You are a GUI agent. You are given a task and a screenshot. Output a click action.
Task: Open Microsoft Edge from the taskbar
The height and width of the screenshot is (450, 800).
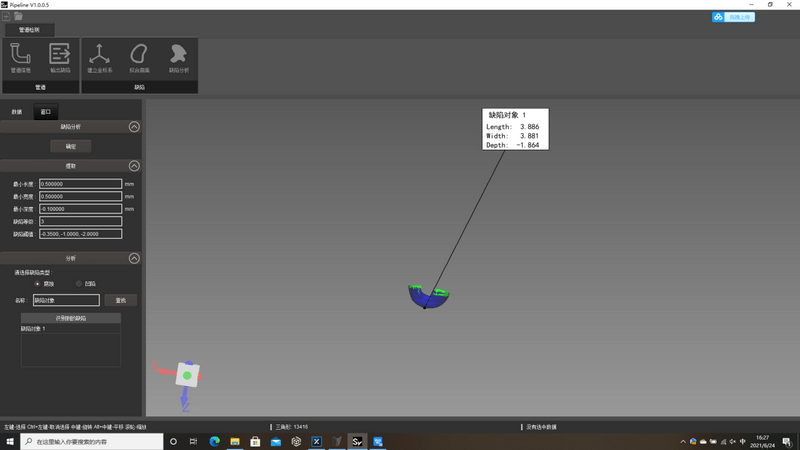point(214,441)
